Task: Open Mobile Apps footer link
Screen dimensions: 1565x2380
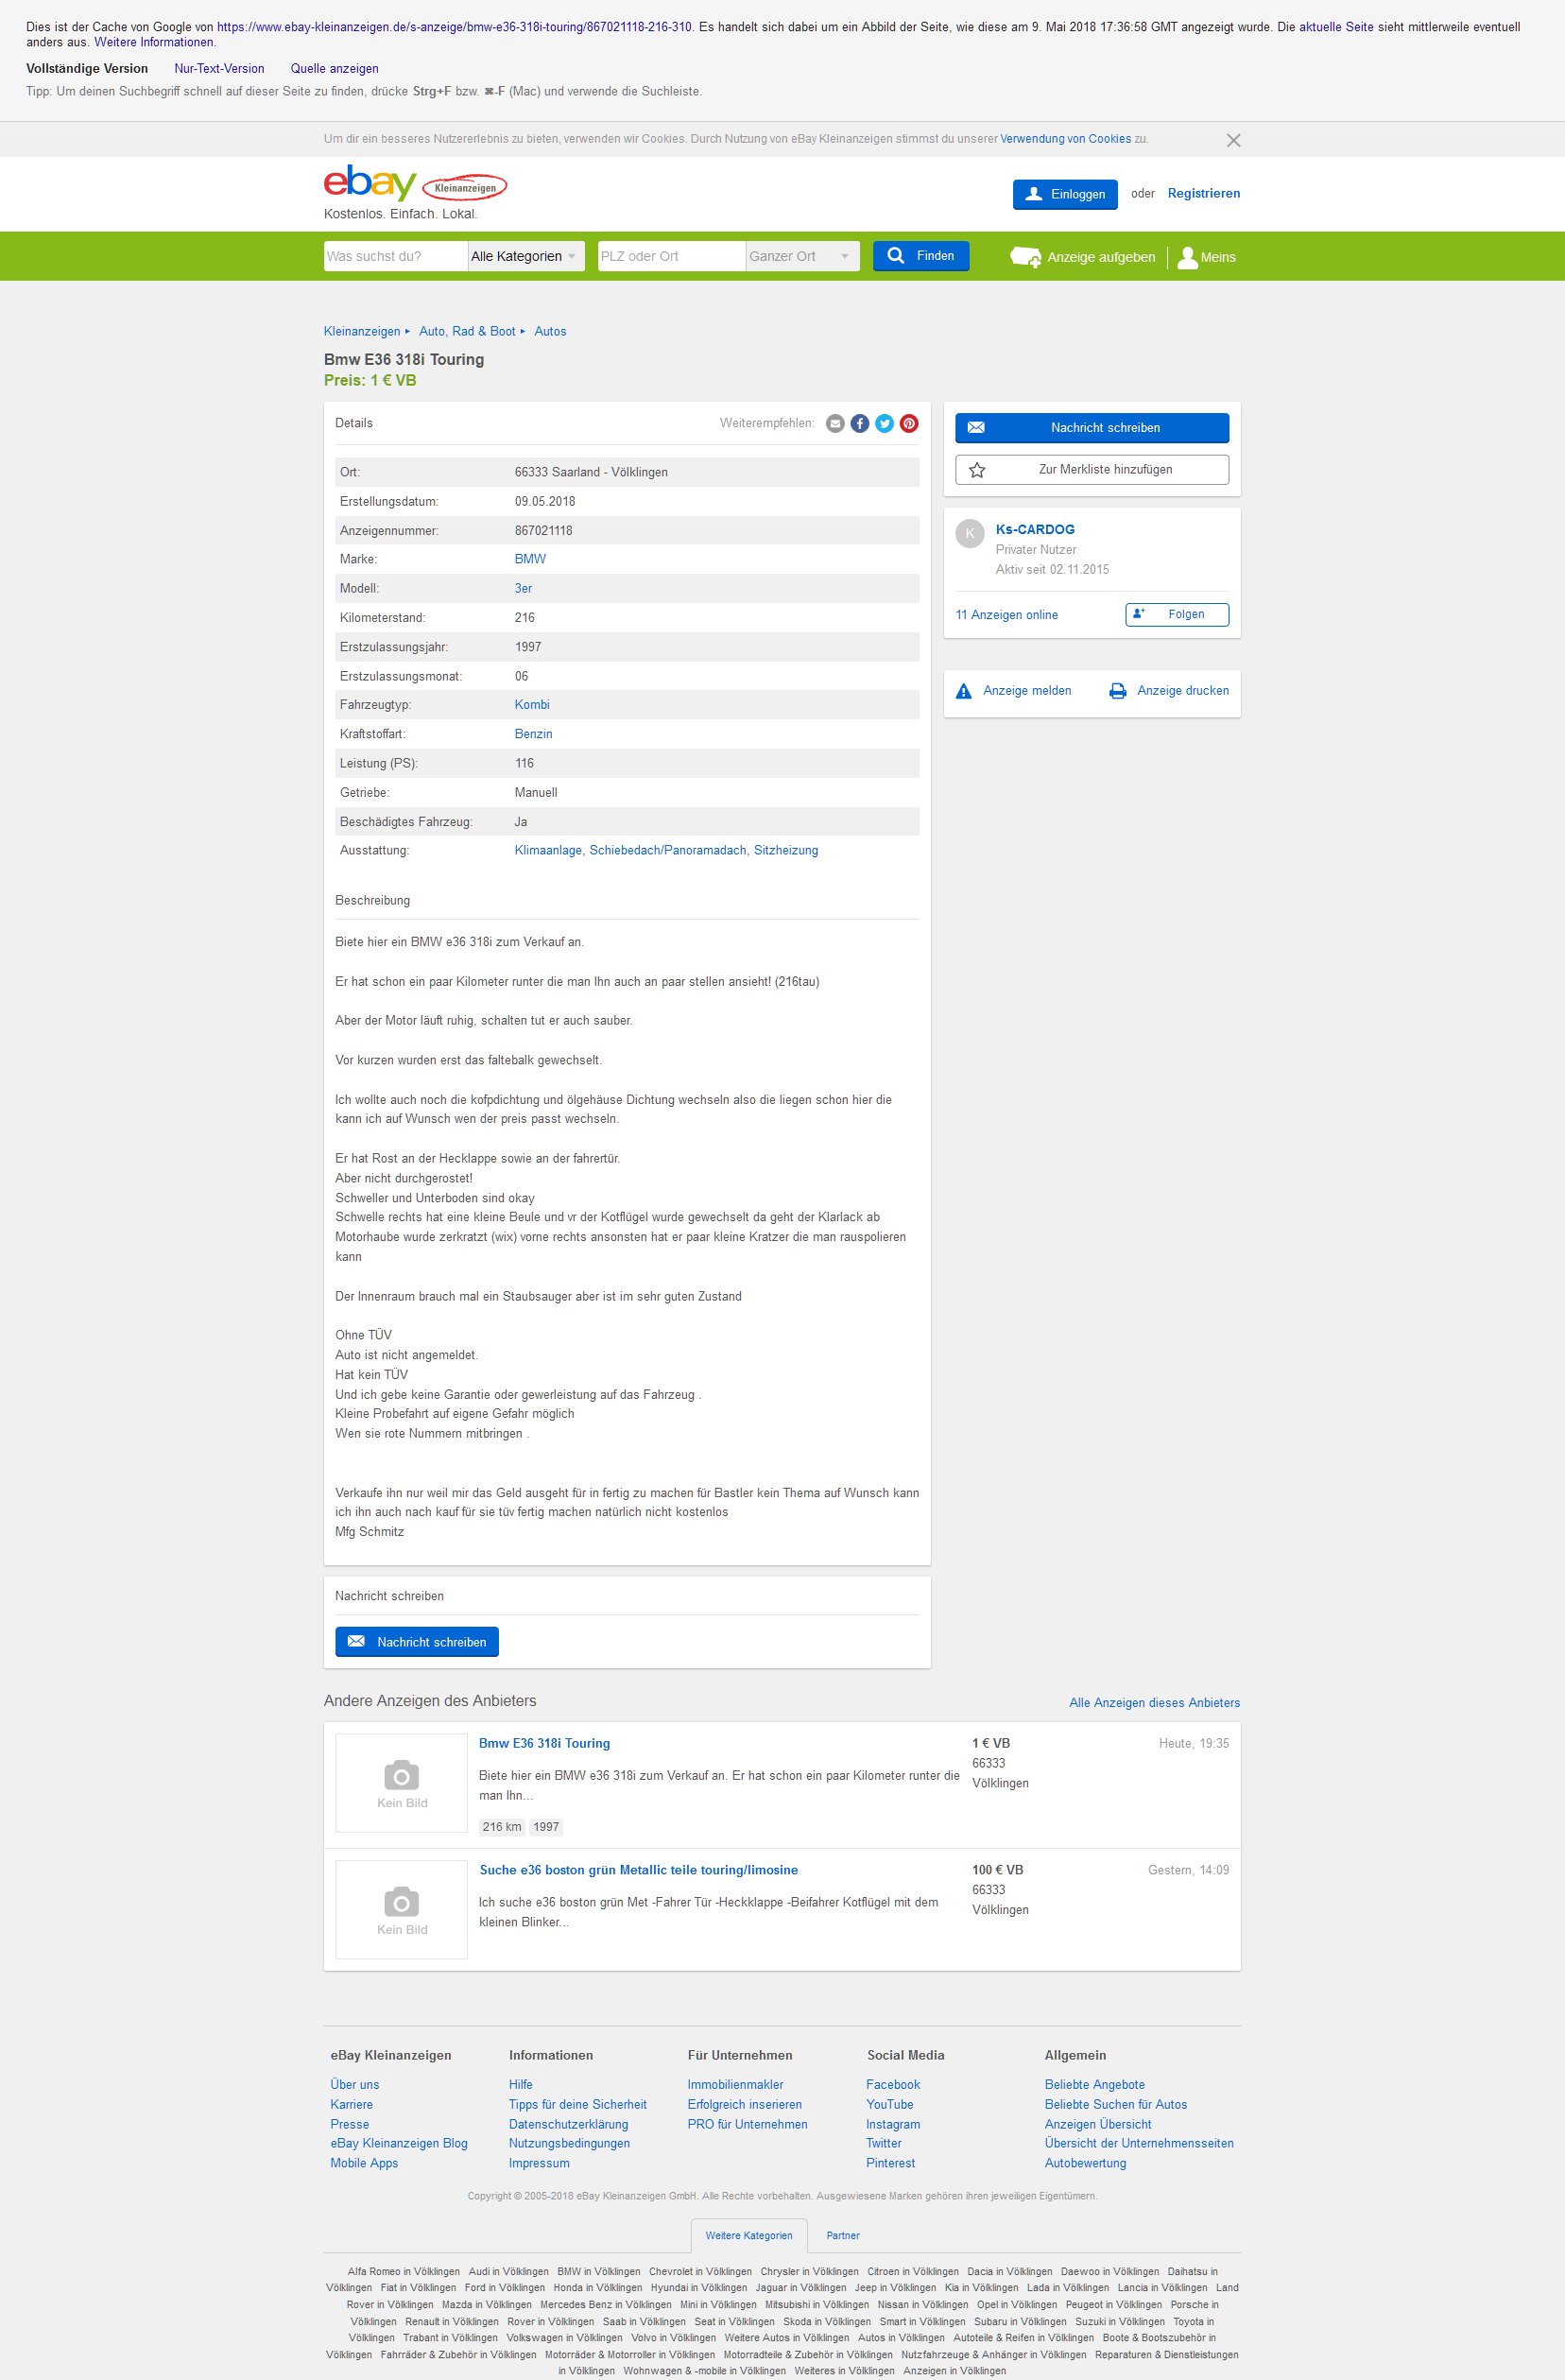Action: click(x=364, y=2163)
